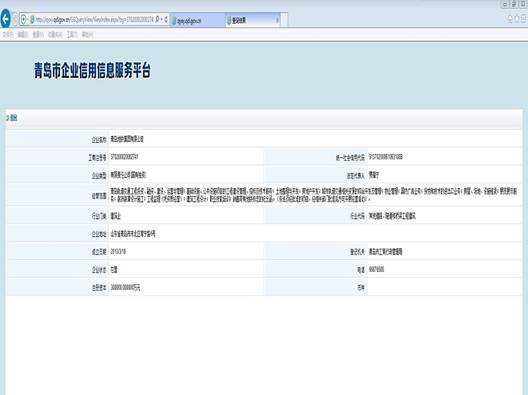
Task: Open the 收藏夹 (Favorites) menu
Action: [x=55, y=35]
